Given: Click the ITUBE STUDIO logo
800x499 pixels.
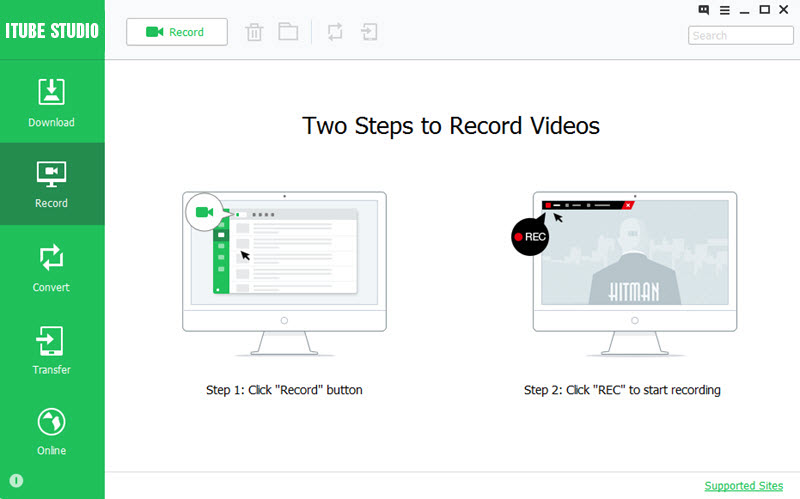Looking at the screenshot, I should pyautogui.click(x=52, y=31).
